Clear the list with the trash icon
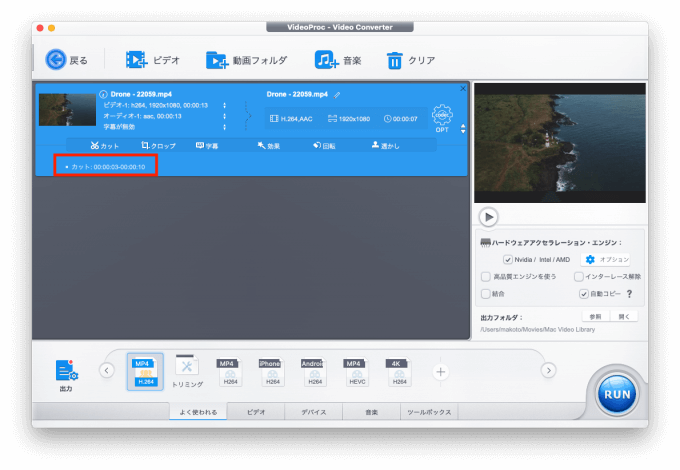The width and height of the screenshot is (680, 470). click(394, 60)
